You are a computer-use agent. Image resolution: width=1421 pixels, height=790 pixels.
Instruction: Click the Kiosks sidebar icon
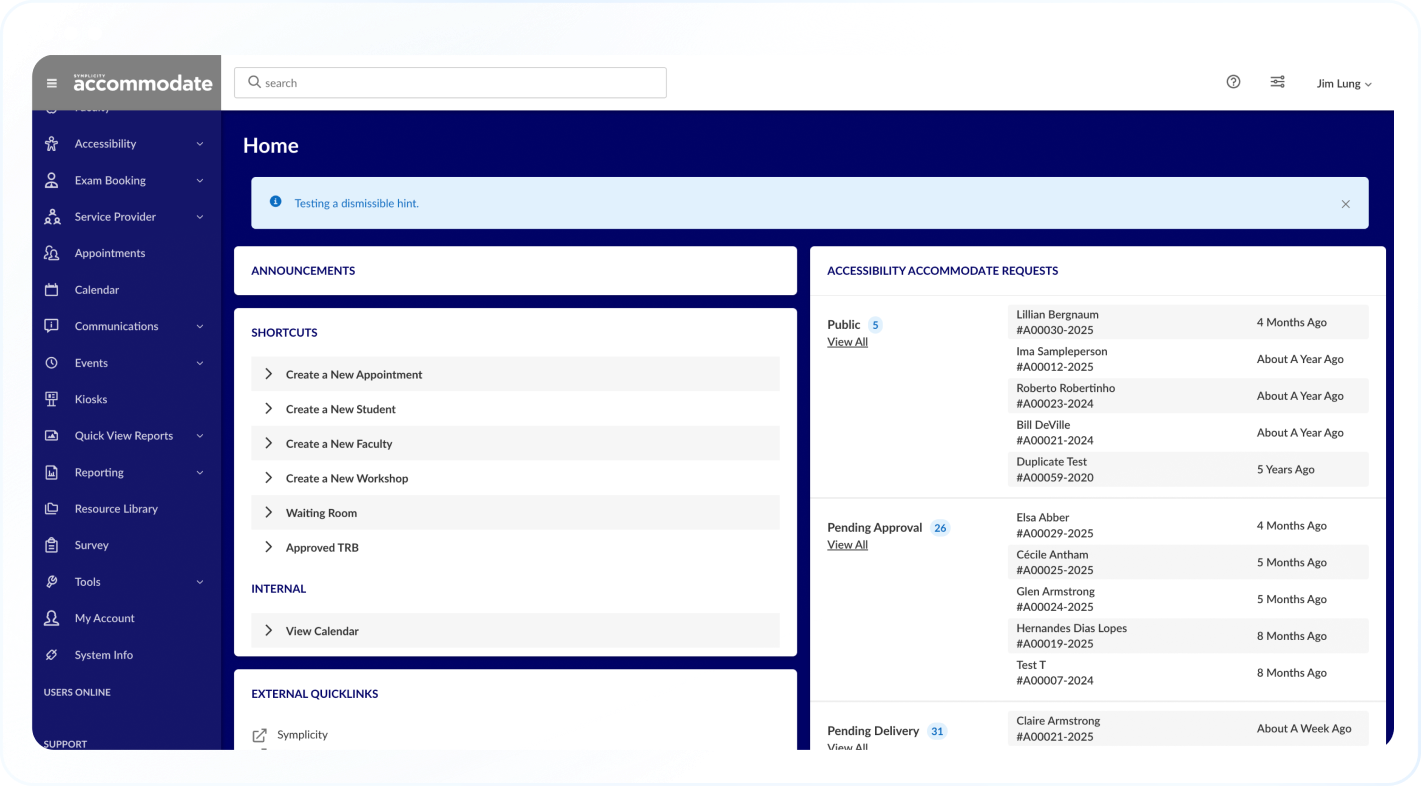(x=52, y=399)
